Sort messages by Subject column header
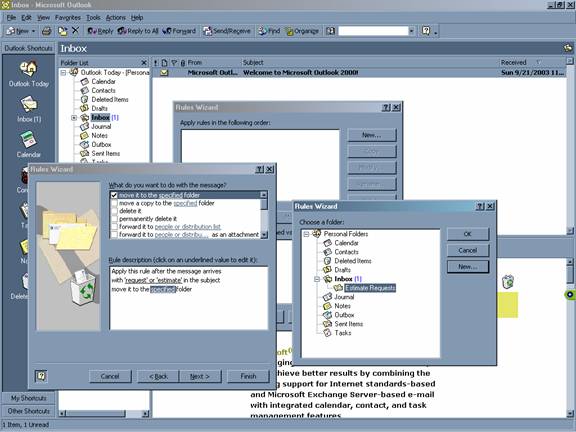This screenshot has width=576, height=432. click(369, 62)
